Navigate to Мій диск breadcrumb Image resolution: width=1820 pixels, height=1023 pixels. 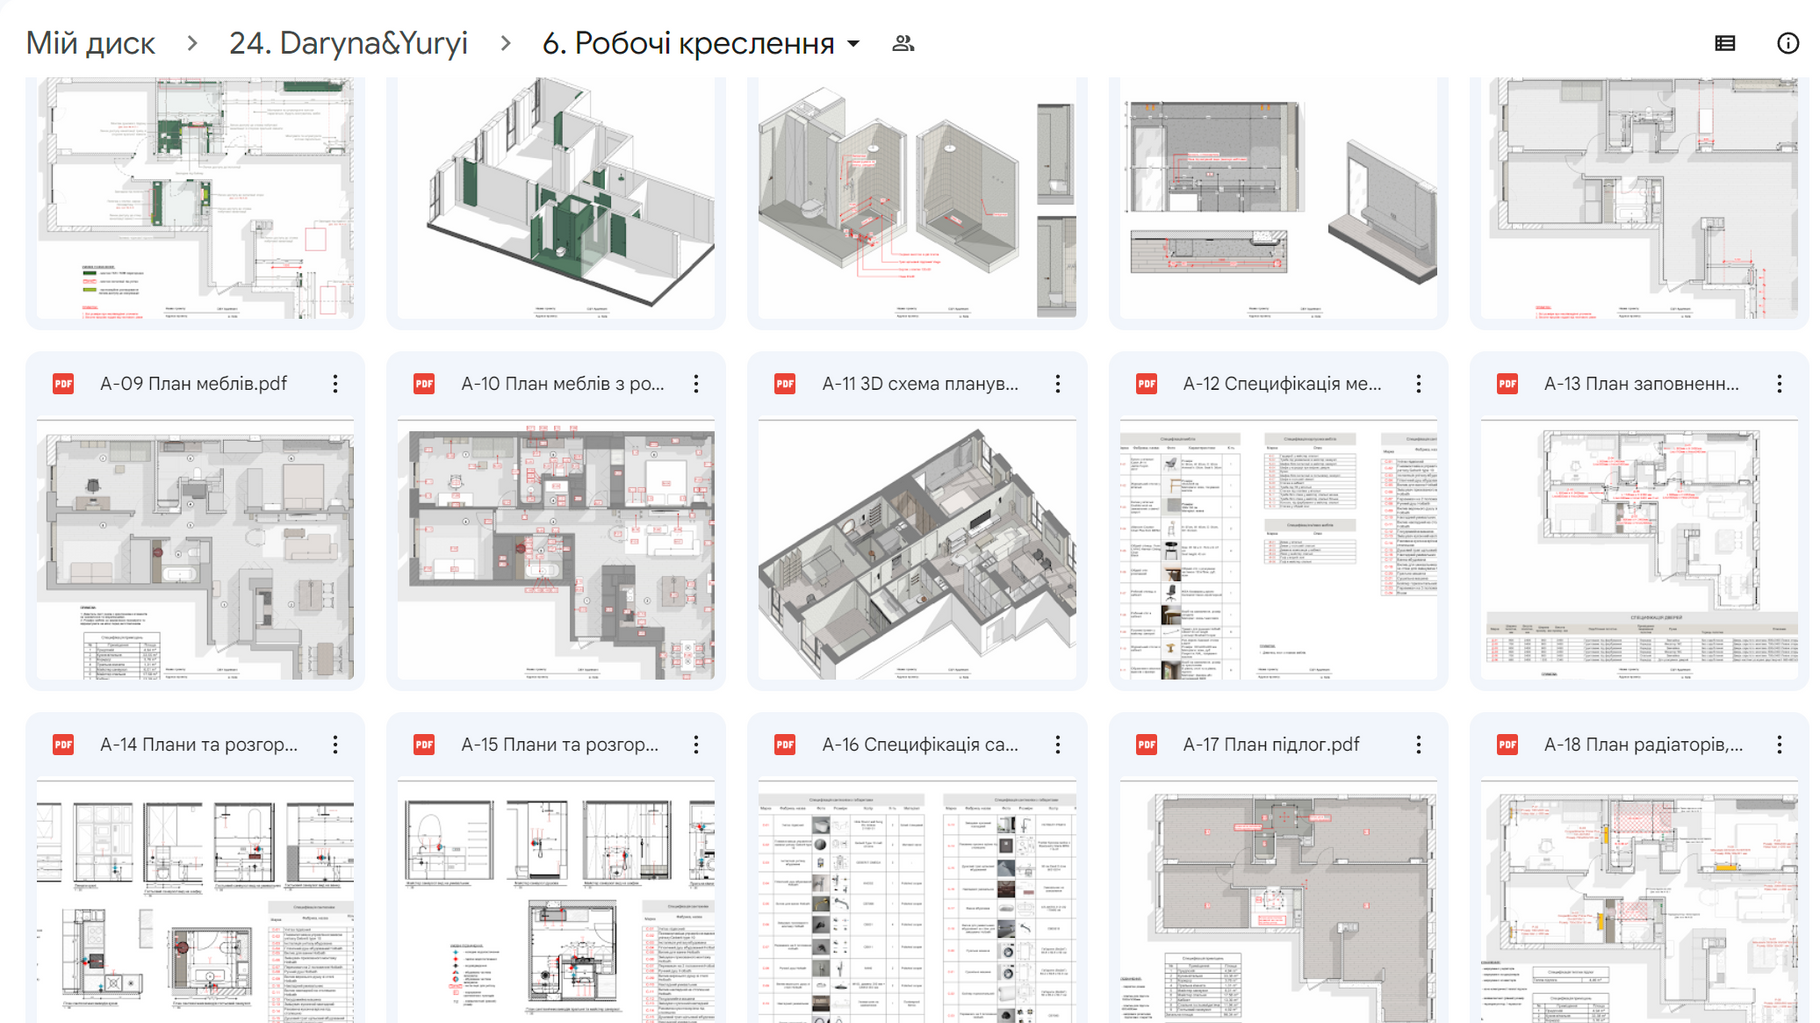pos(90,43)
